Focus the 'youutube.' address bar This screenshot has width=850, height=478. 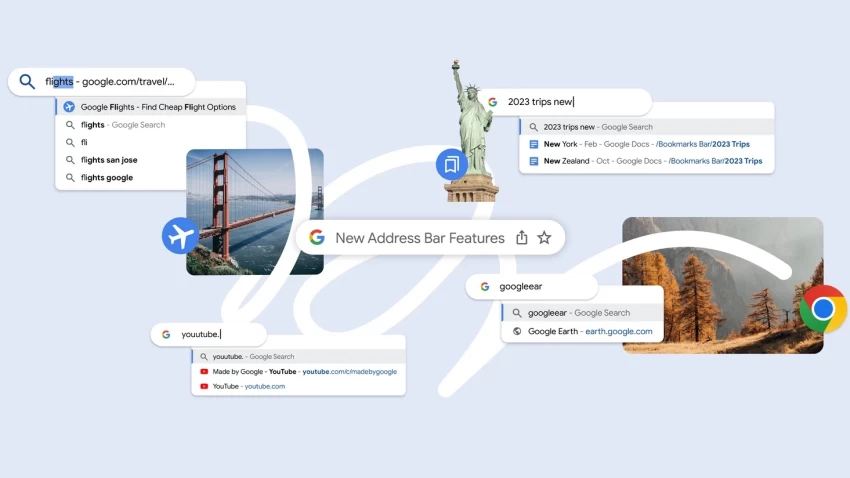(x=209, y=334)
